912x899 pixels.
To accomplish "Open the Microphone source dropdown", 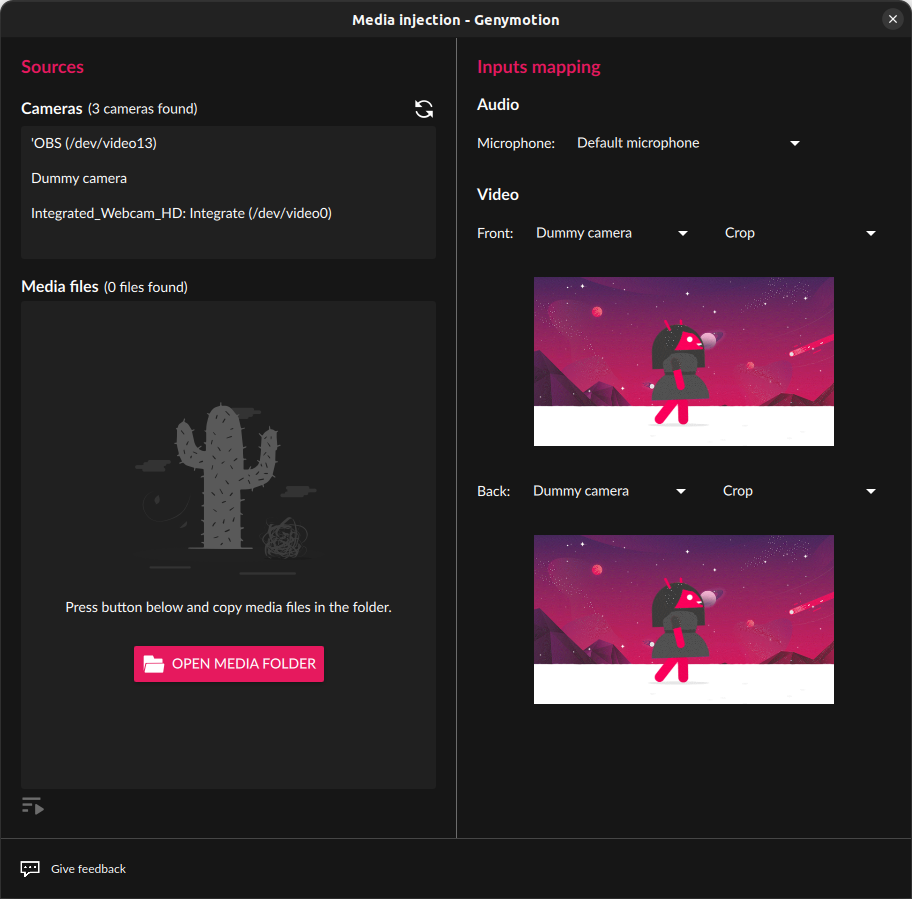I will (x=688, y=143).
